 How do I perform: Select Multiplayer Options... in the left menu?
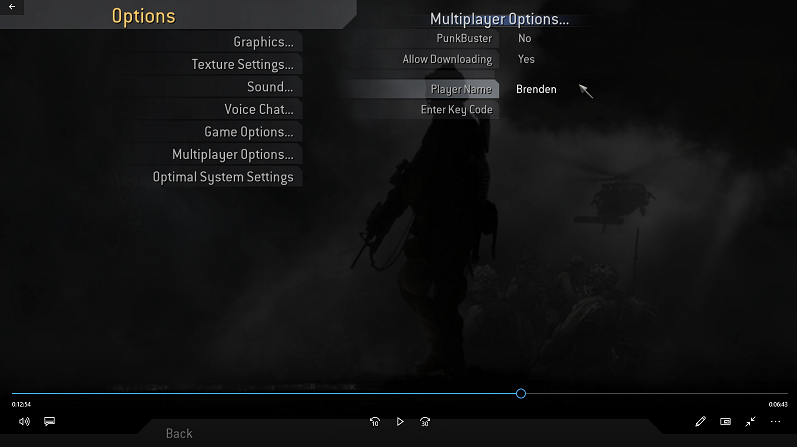(x=233, y=154)
